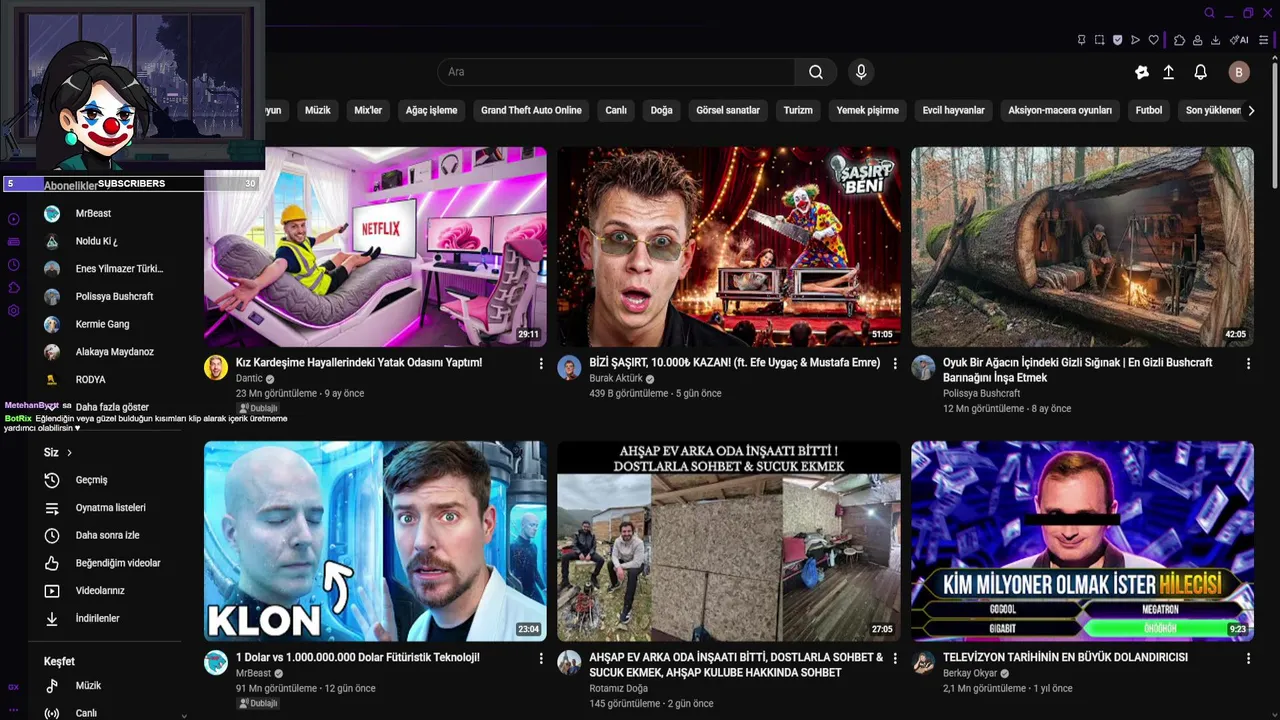Select the Evcil hayvanlar chip
Viewport: 1280px width, 720px height.
(x=953, y=110)
